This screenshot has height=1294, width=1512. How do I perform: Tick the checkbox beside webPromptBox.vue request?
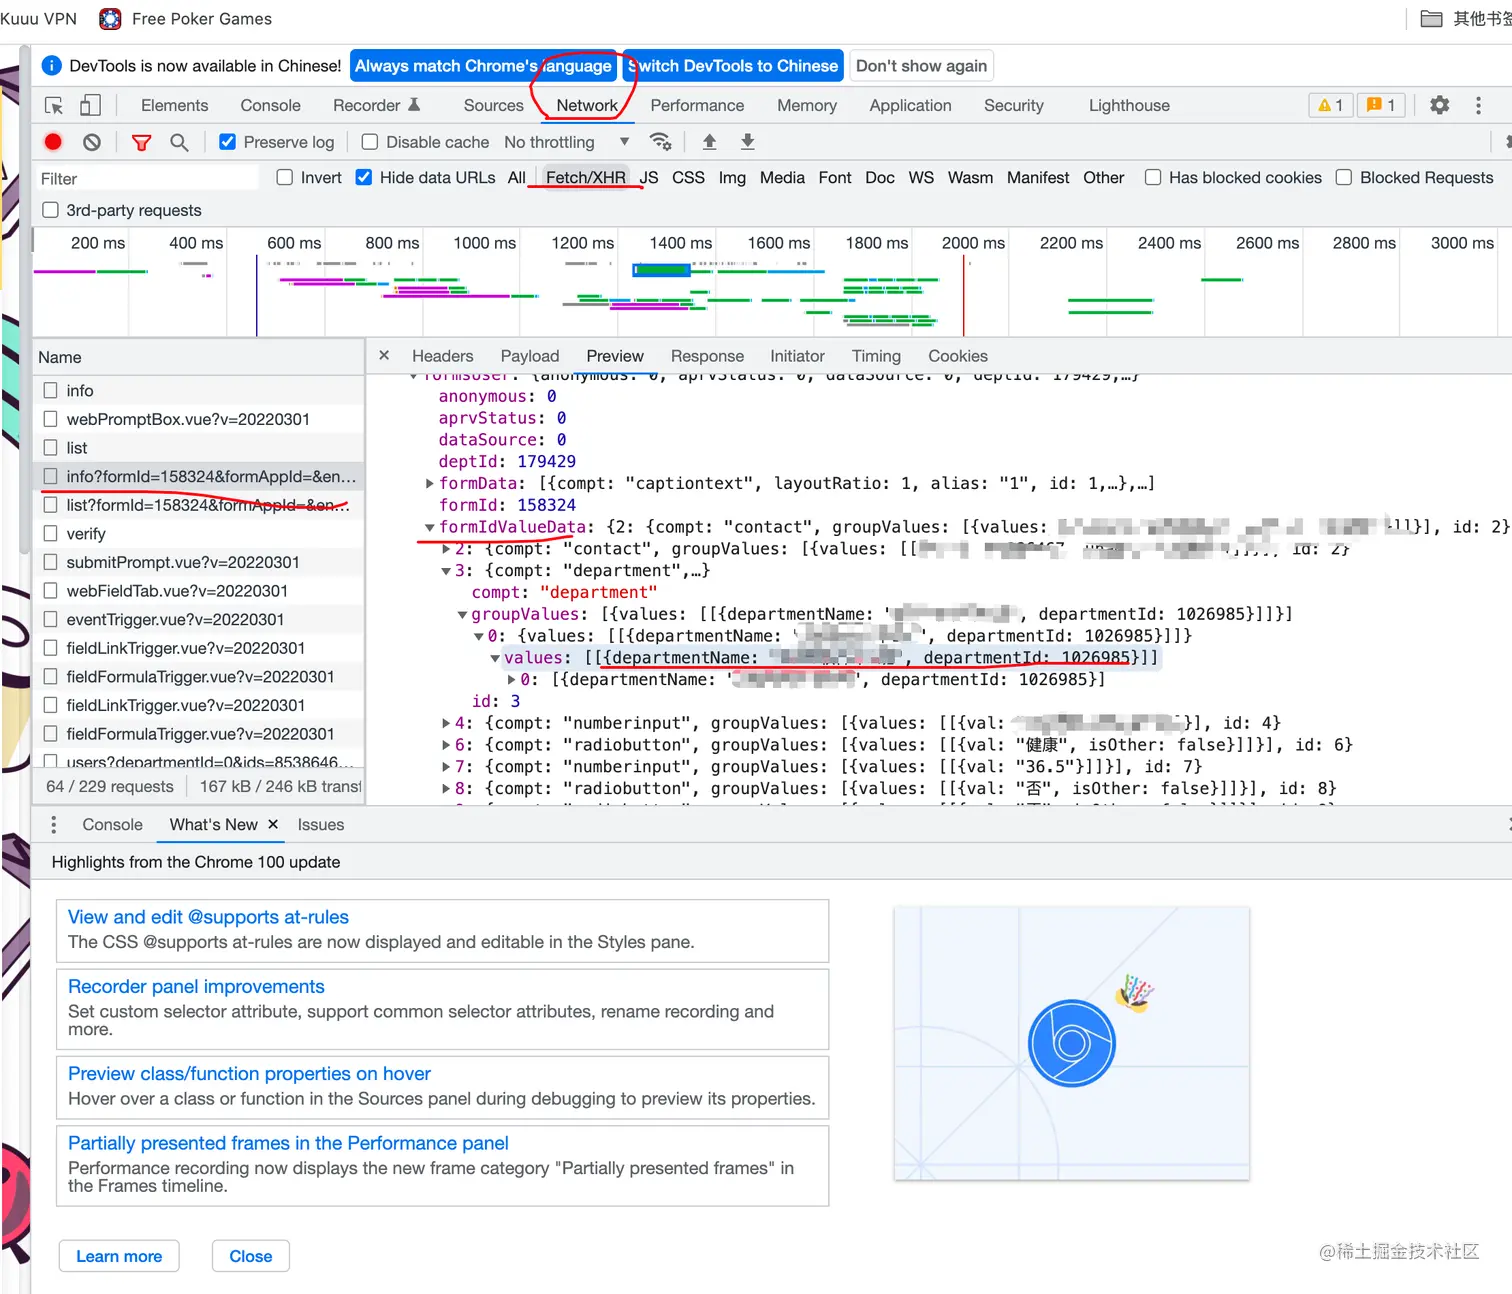(x=50, y=419)
